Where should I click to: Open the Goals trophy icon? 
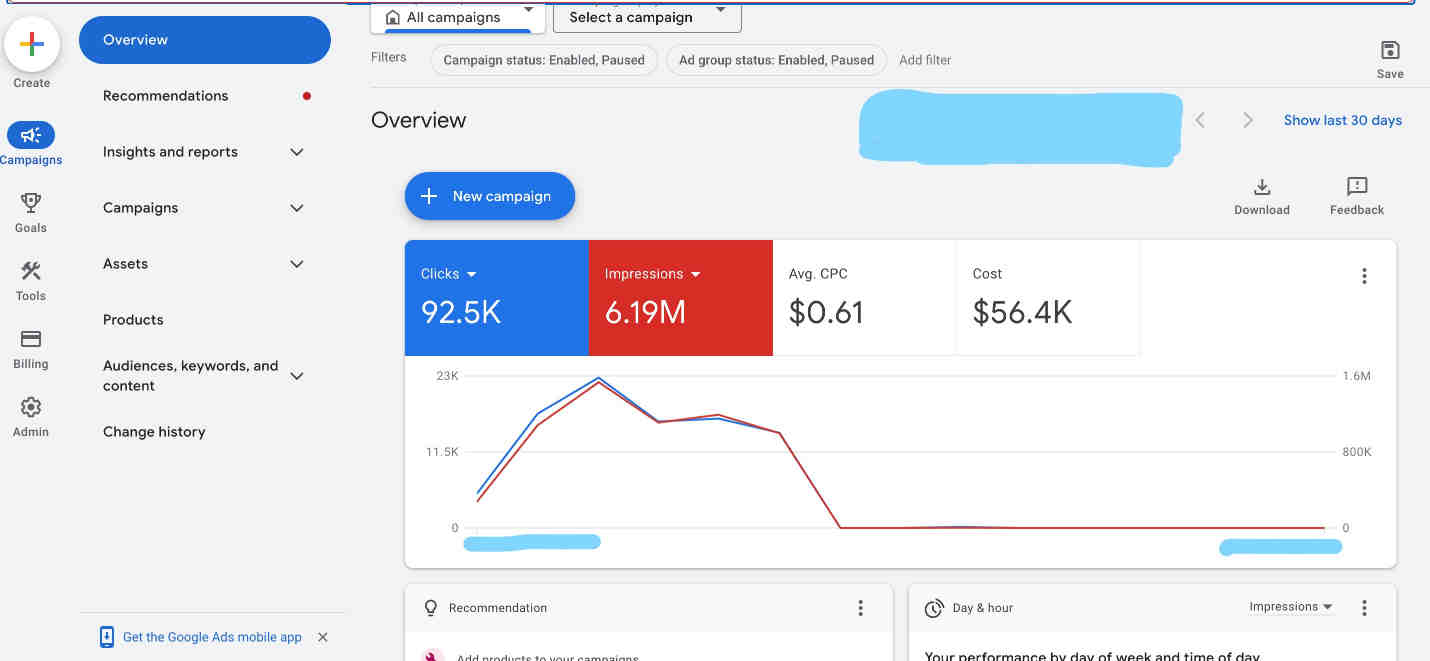pyautogui.click(x=31, y=203)
